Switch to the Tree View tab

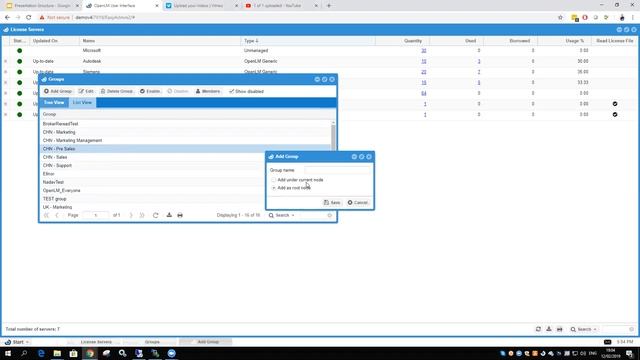pyautogui.click(x=54, y=102)
